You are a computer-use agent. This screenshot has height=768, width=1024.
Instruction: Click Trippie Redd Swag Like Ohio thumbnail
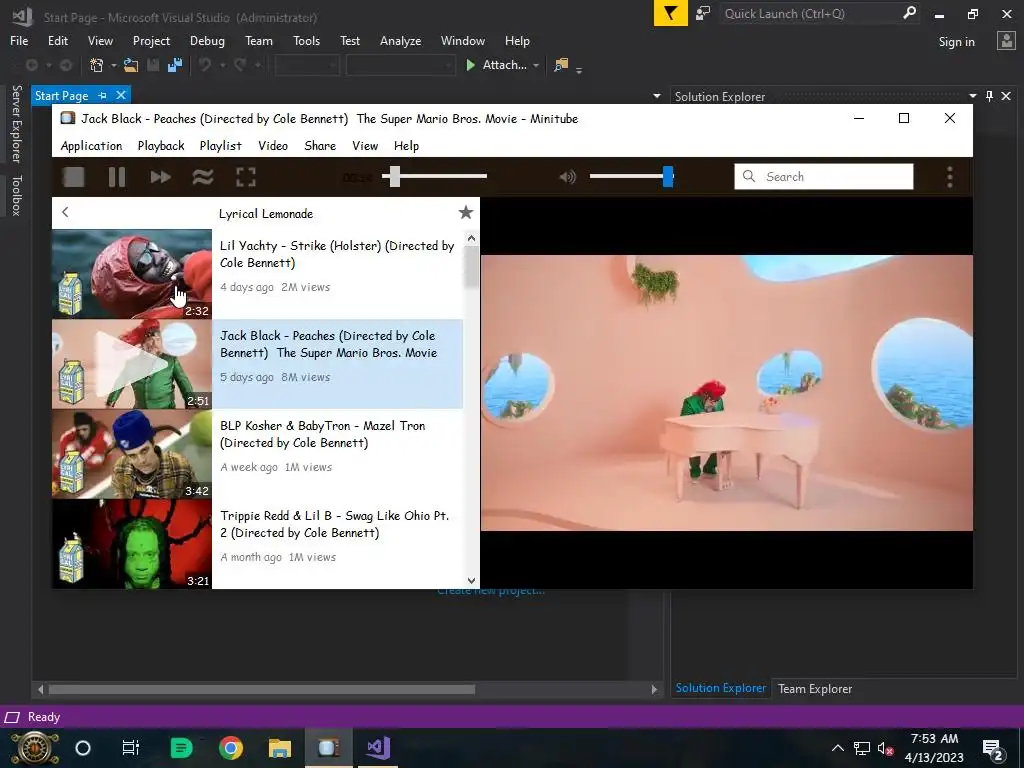tap(132, 544)
